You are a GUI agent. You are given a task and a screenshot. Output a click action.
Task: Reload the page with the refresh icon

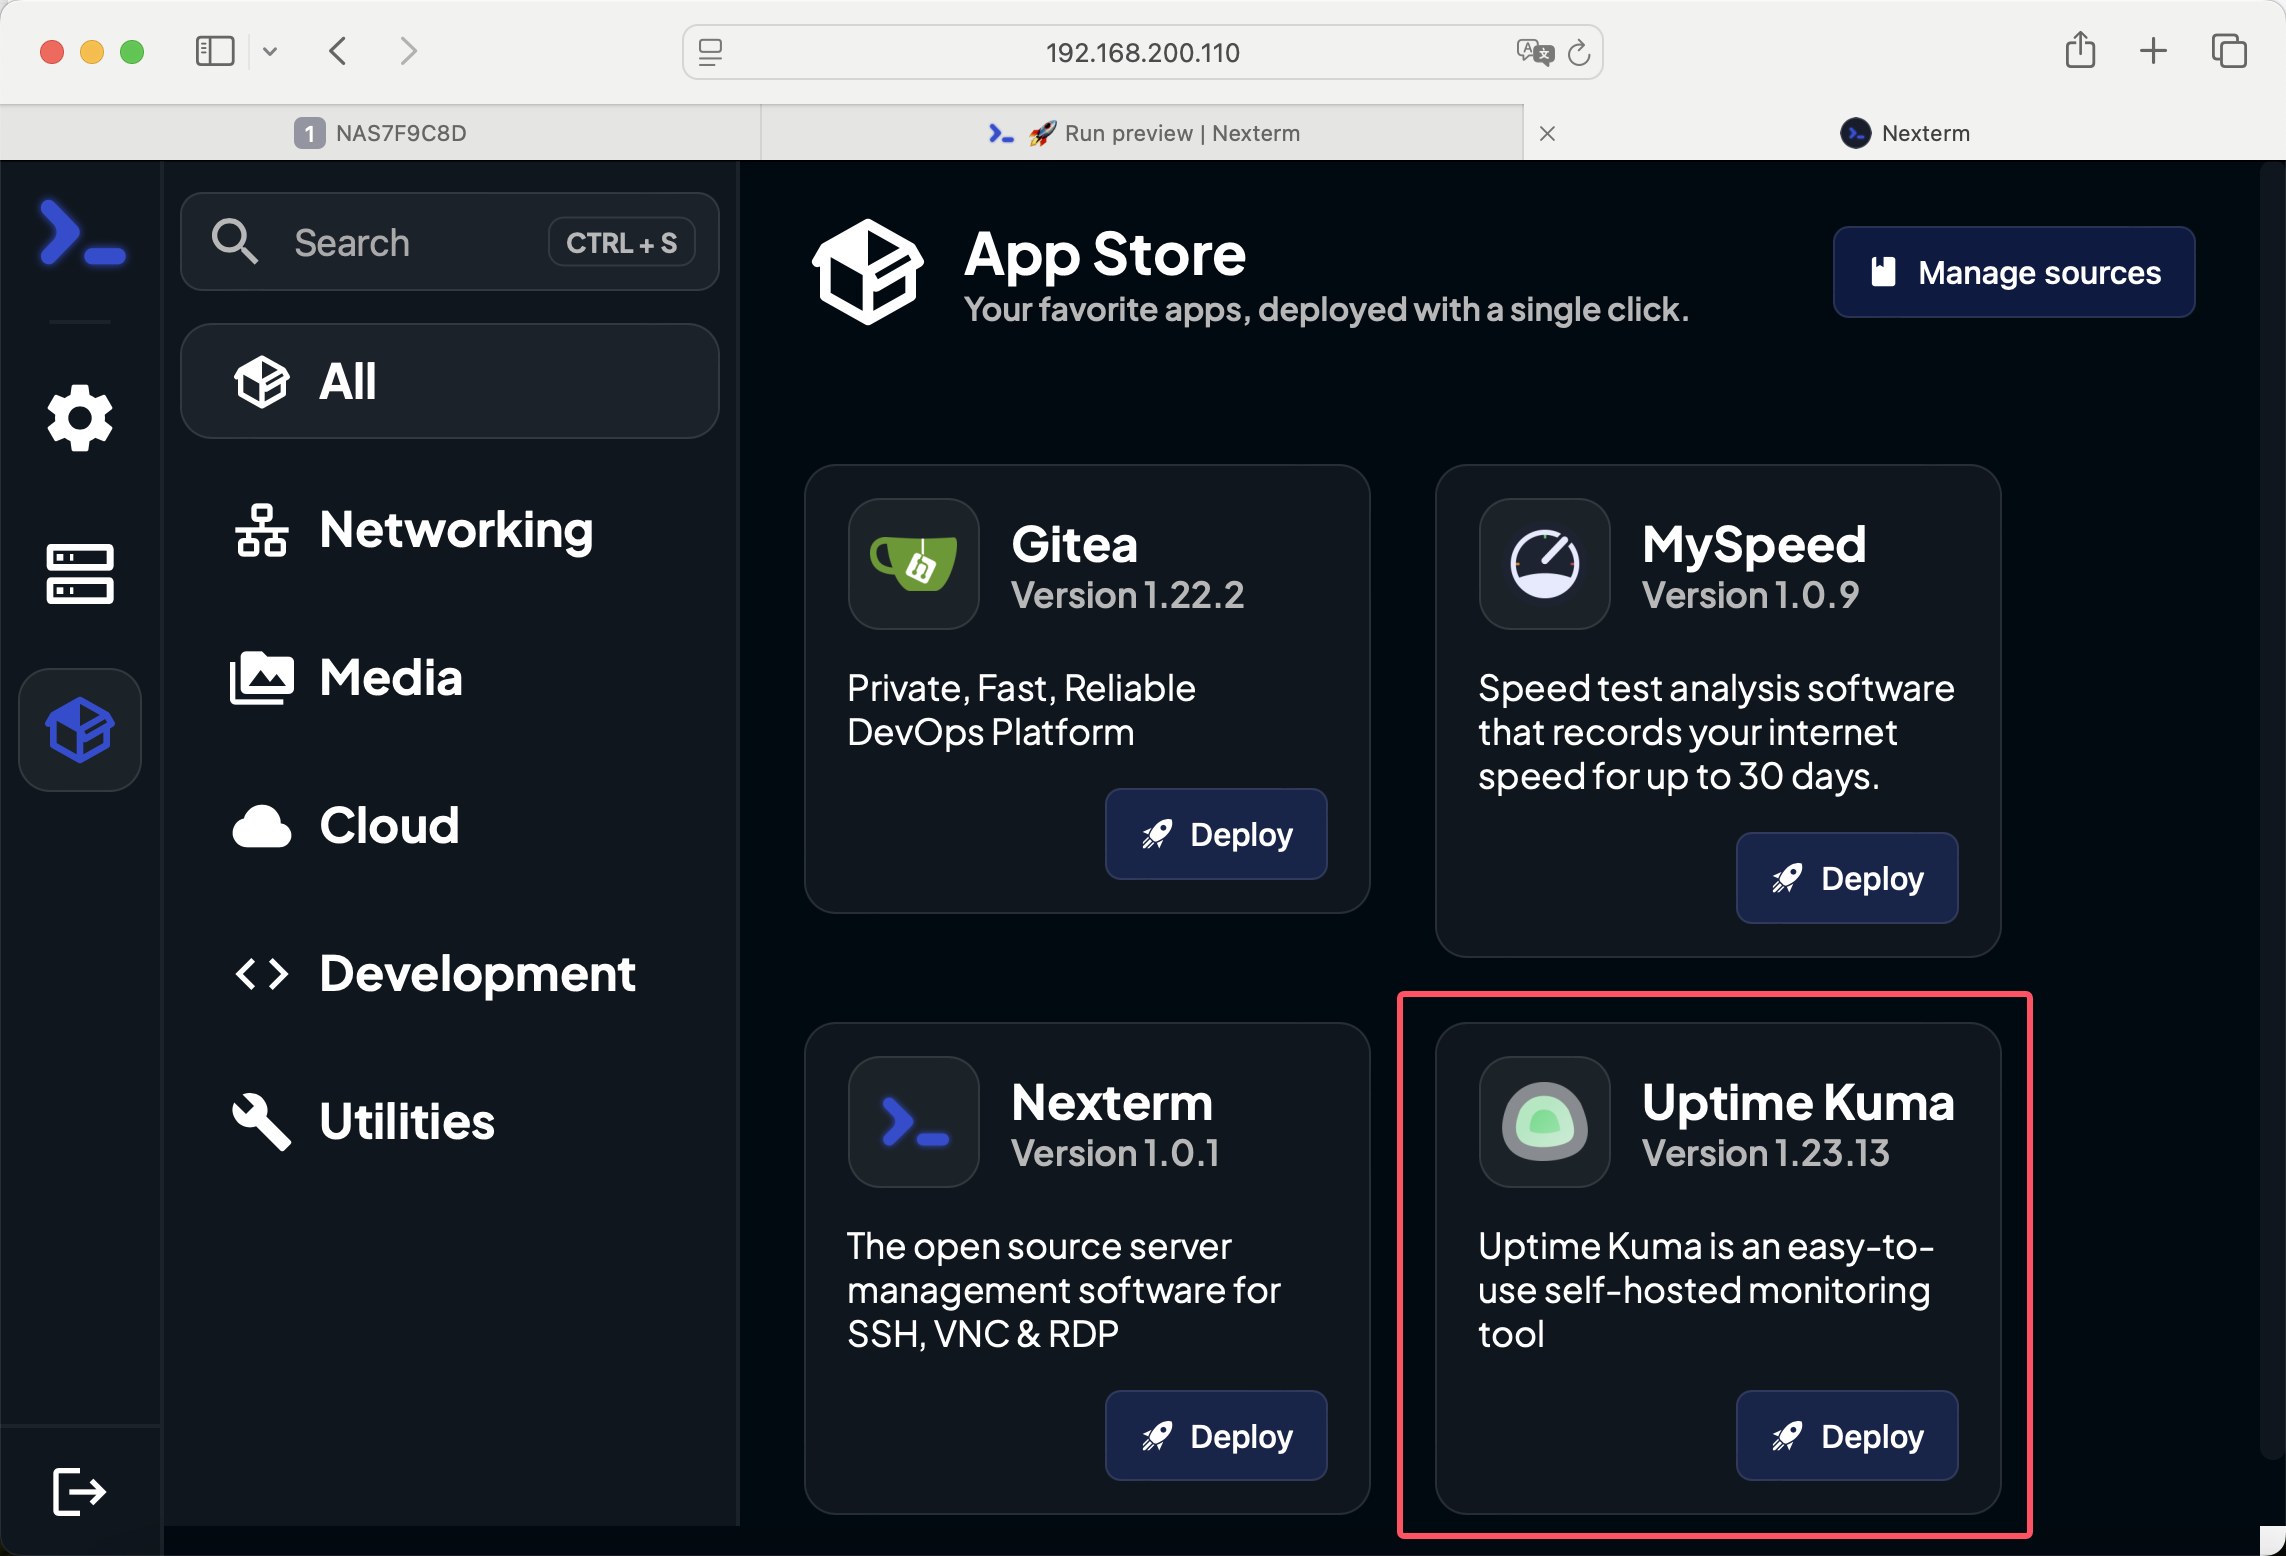[x=1579, y=52]
